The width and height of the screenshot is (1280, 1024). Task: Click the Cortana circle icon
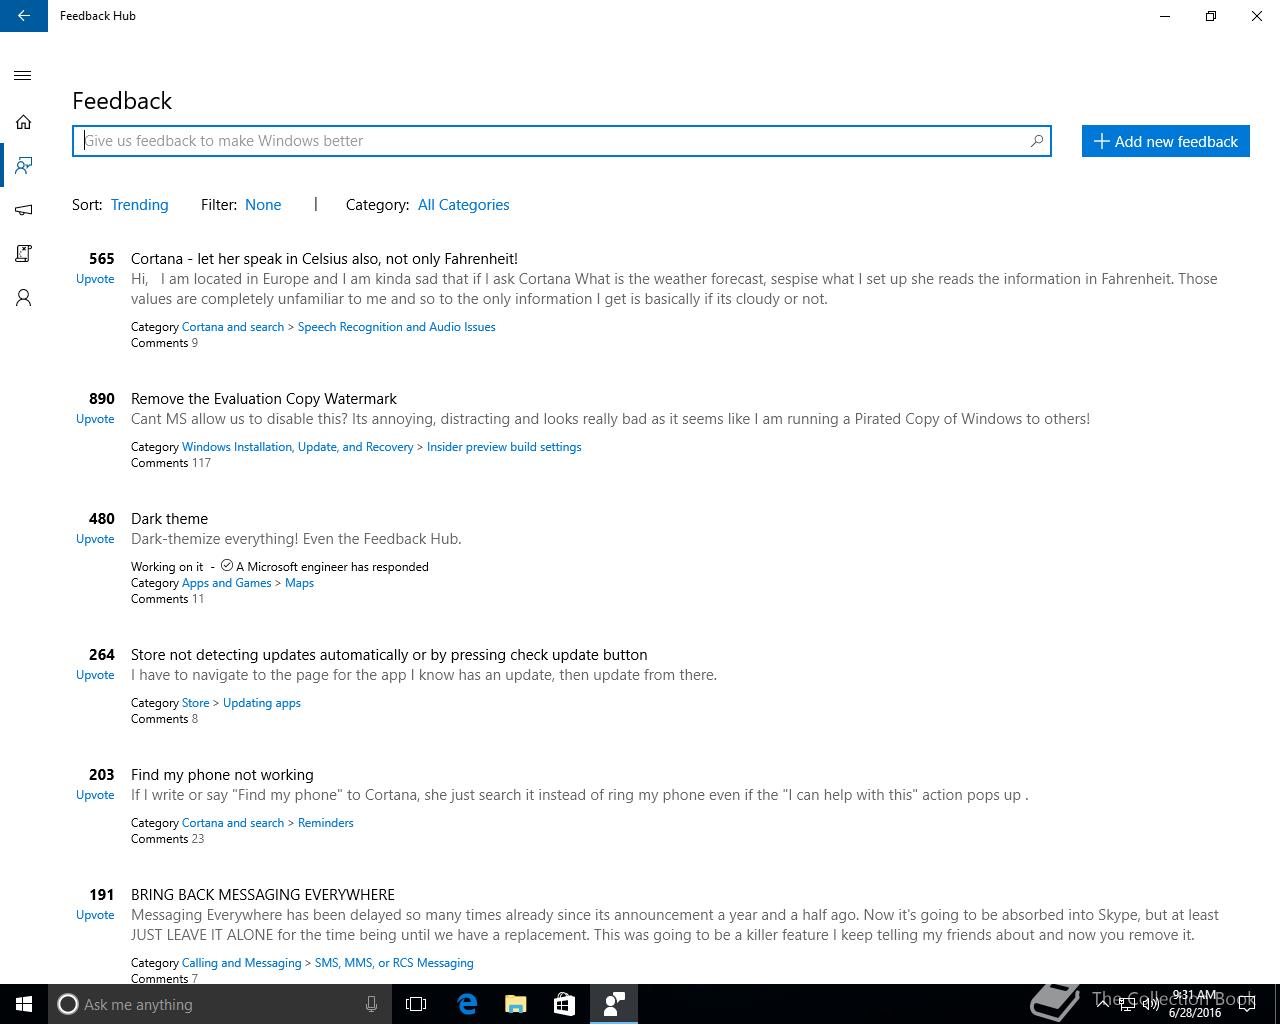coord(67,1004)
